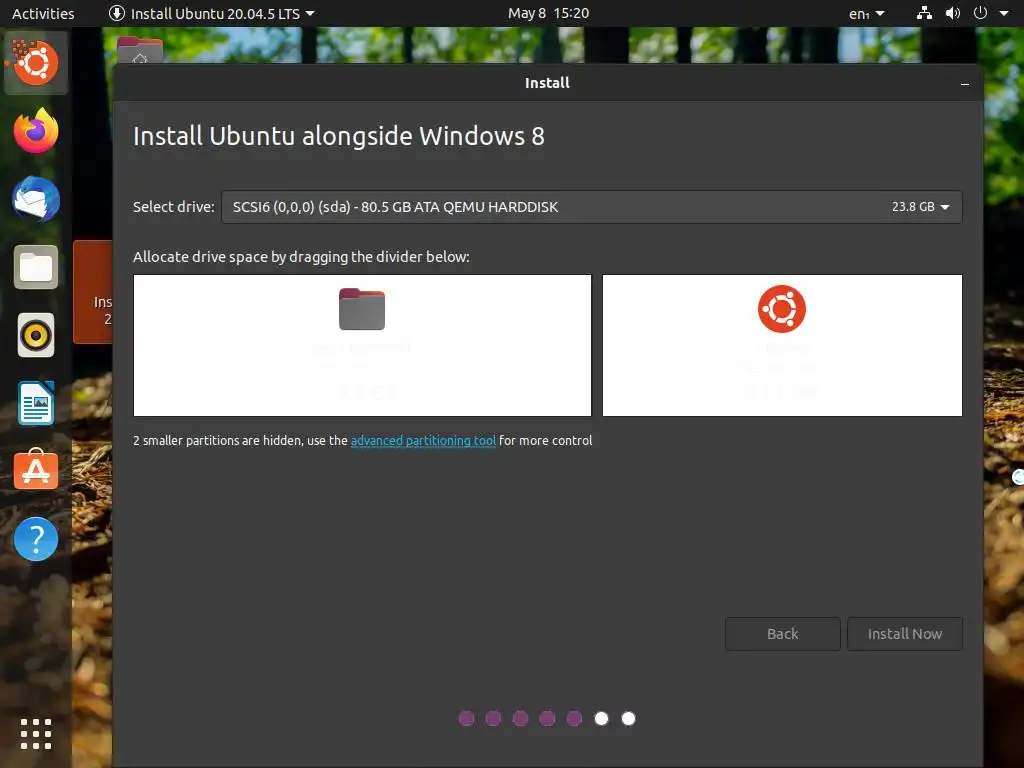Screen dimensions: 1024x768
Task: Show the applications grid
Action: click(x=36, y=734)
